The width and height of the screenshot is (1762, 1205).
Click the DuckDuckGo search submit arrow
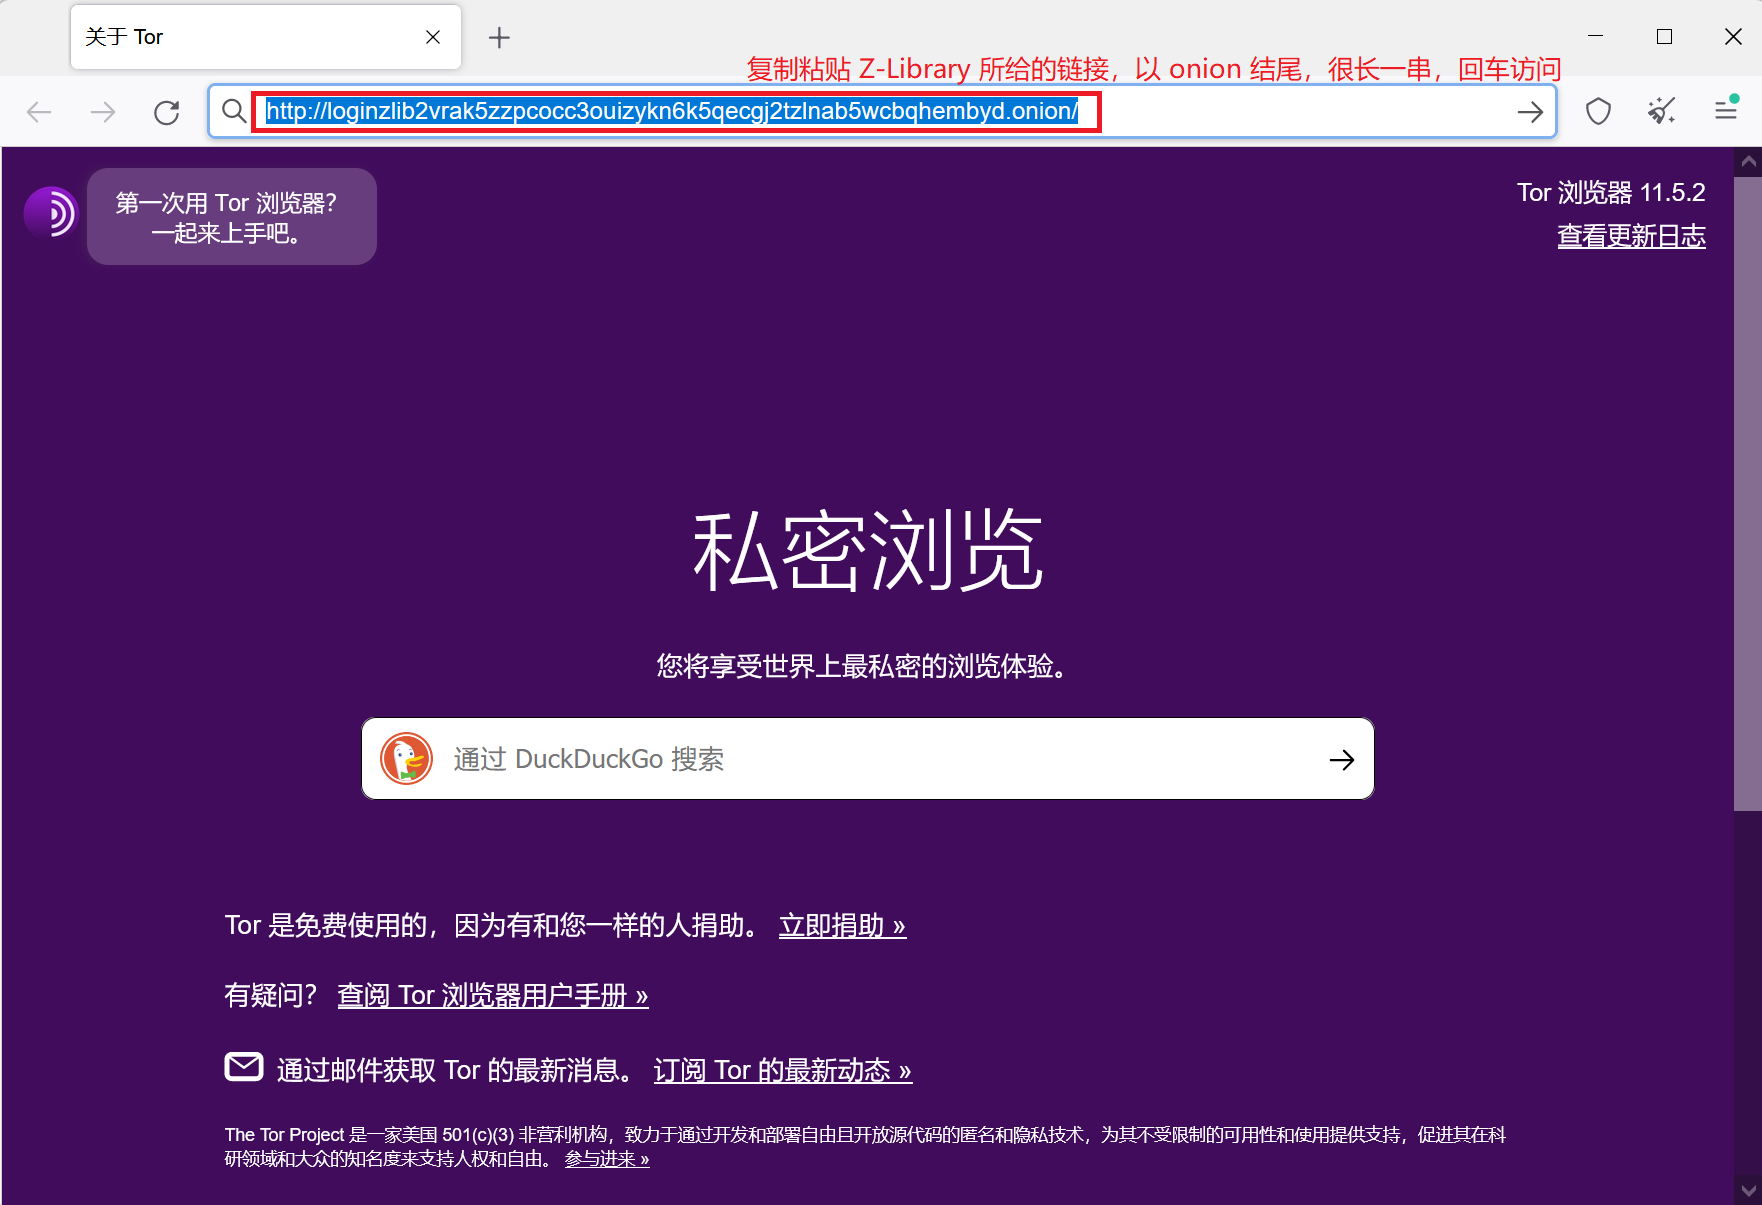pyautogui.click(x=1341, y=760)
